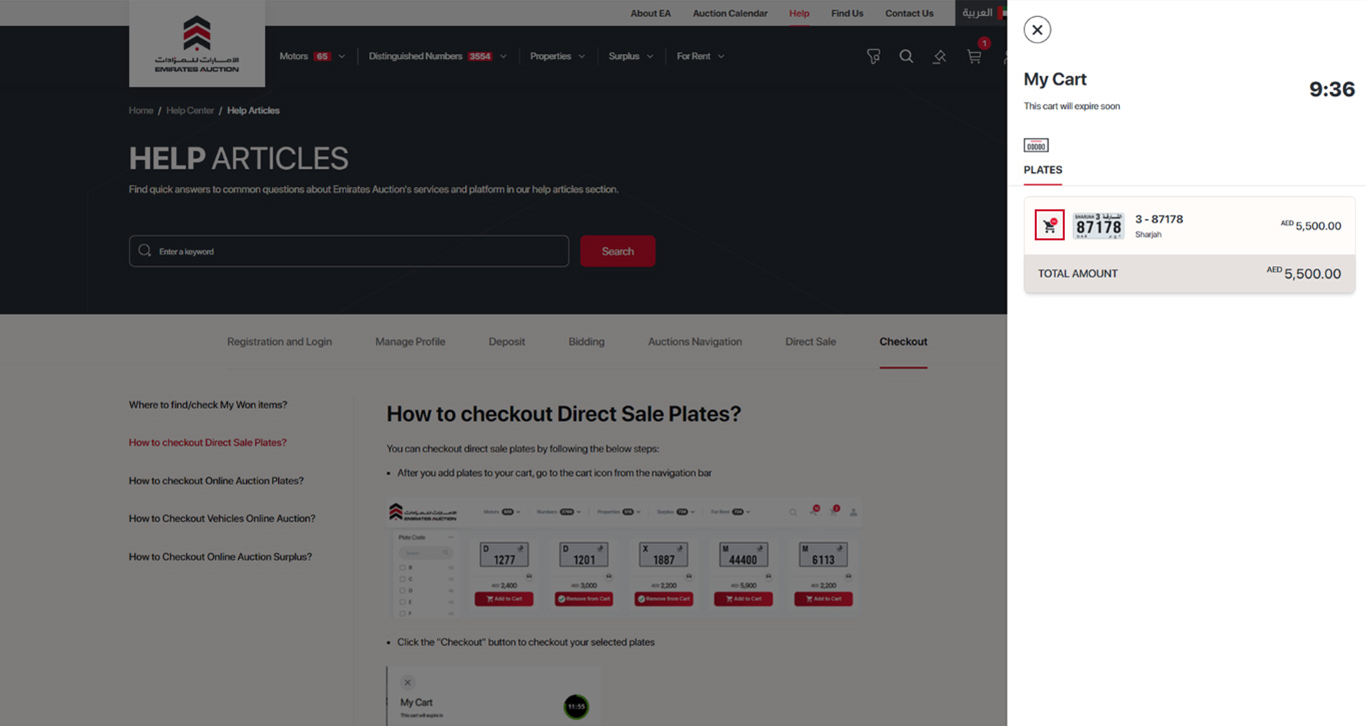This screenshot has height=726, width=1366.
Task: Click the Sharjah 87178 plate thumbnail
Action: point(1098,226)
